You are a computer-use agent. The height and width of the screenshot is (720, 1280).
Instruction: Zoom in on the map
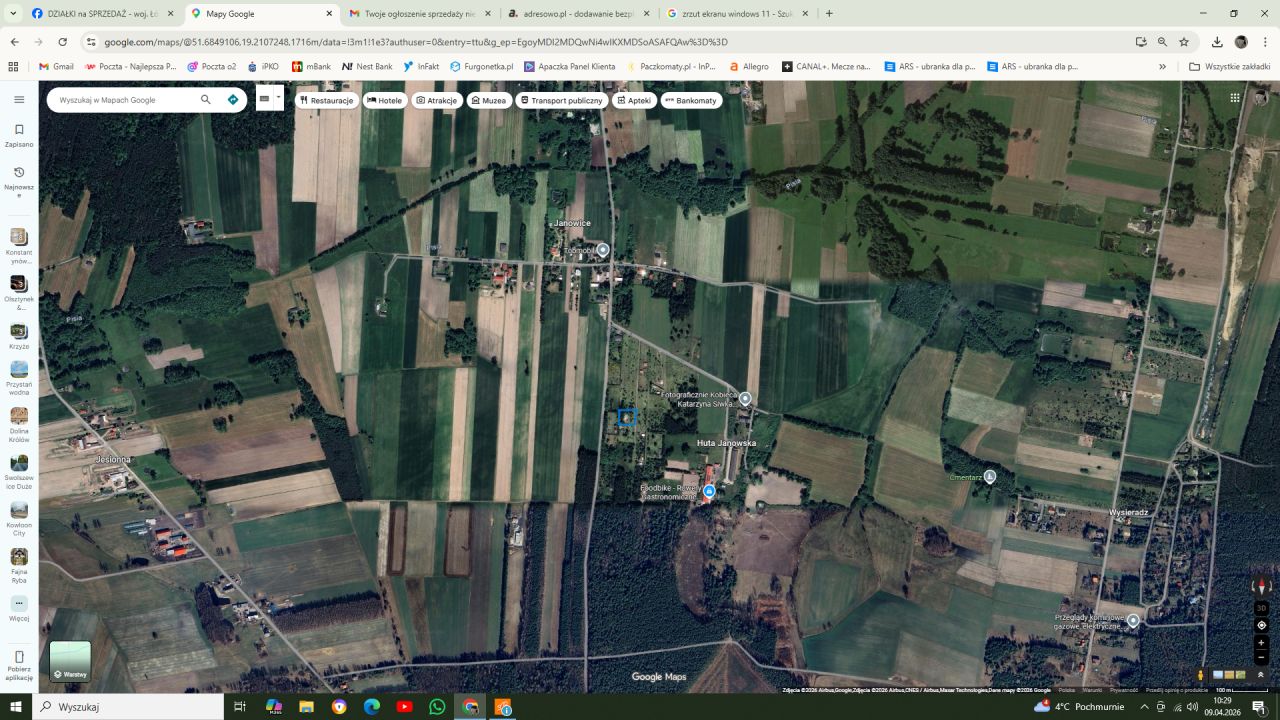(x=1261, y=643)
